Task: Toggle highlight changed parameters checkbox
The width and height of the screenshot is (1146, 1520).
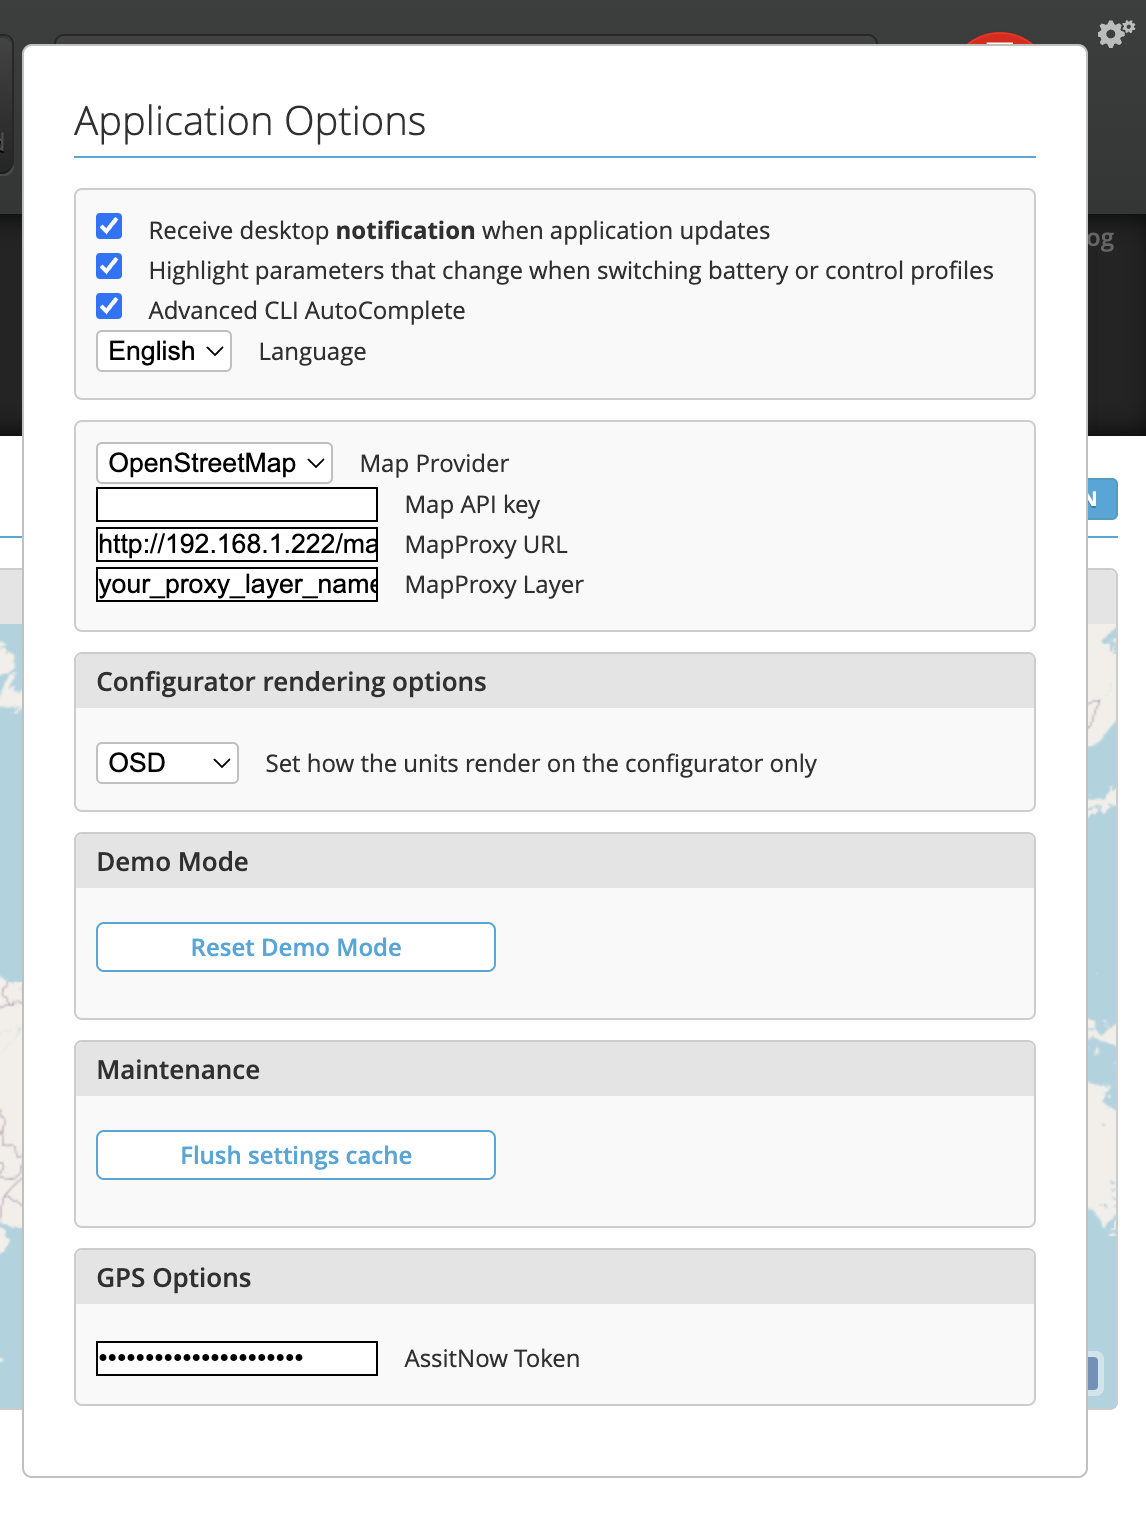Action: click(x=109, y=266)
